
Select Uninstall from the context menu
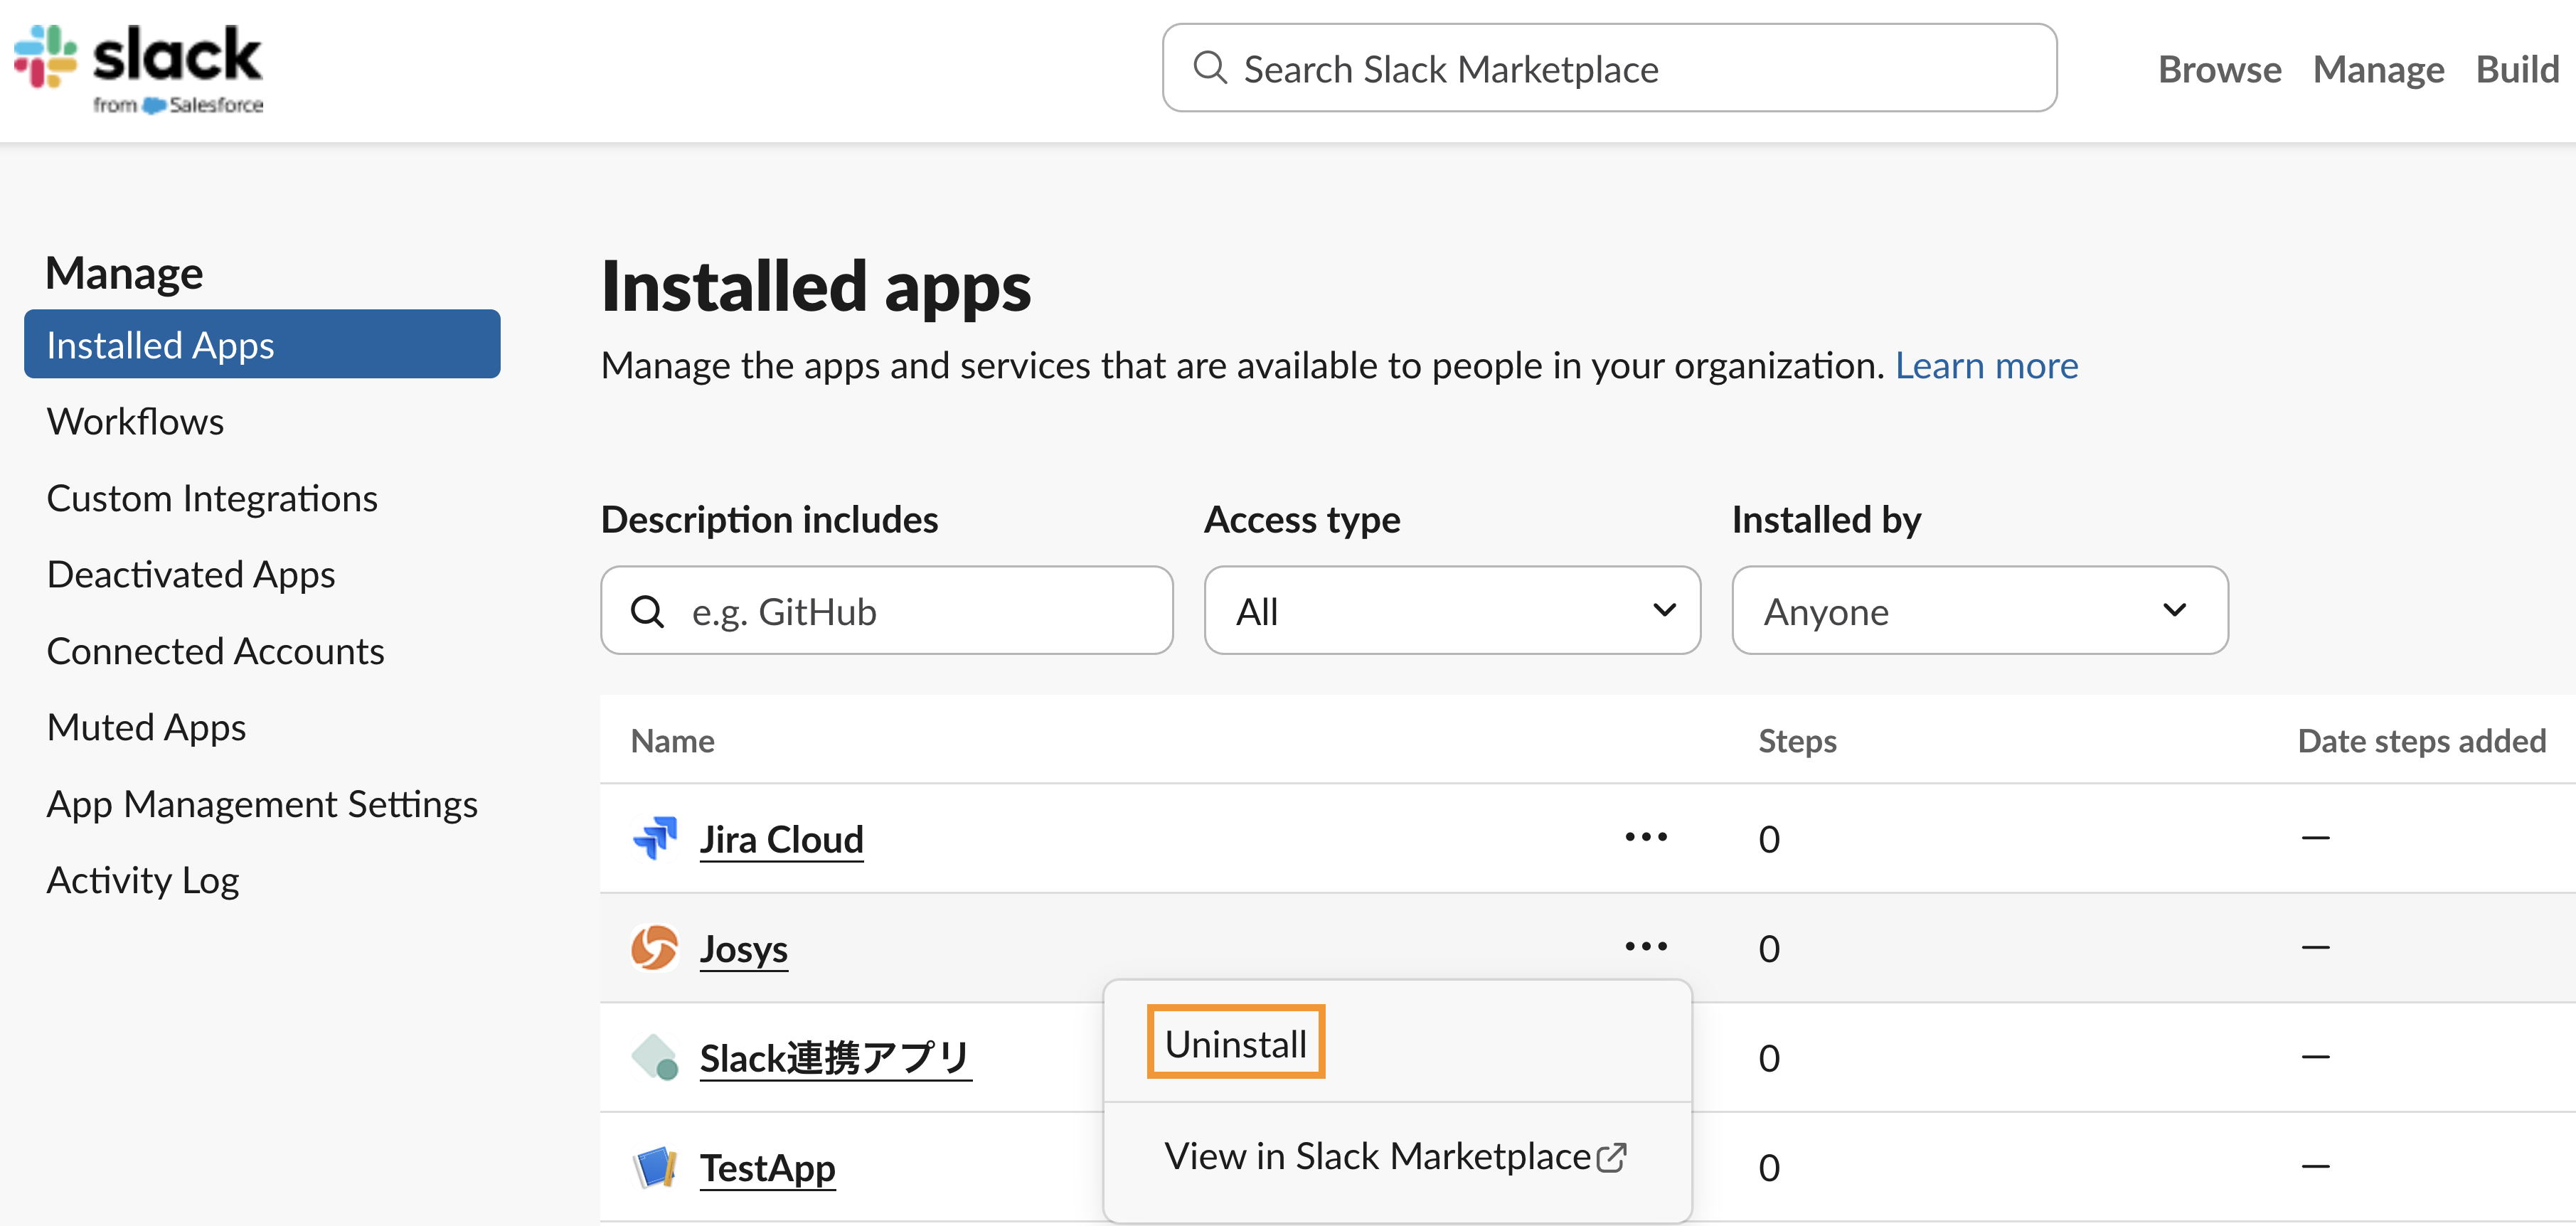tap(1235, 1043)
